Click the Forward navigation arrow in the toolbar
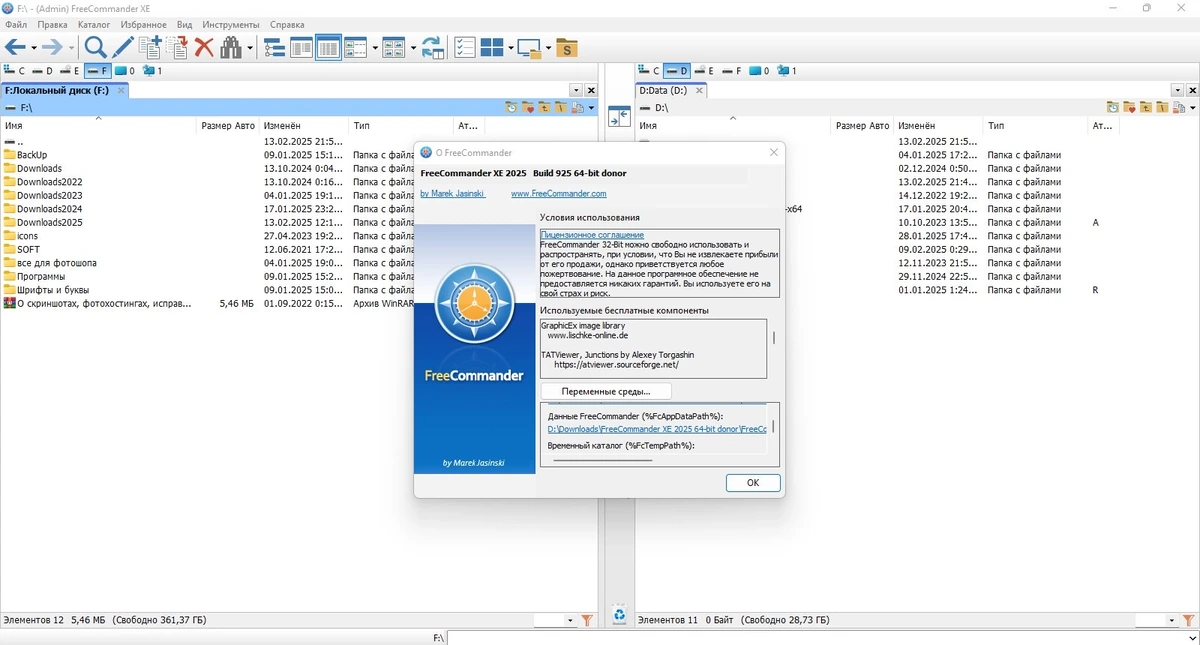This screenshot has height=645, width=1200. pyautogui.click(x=52, y=47)
